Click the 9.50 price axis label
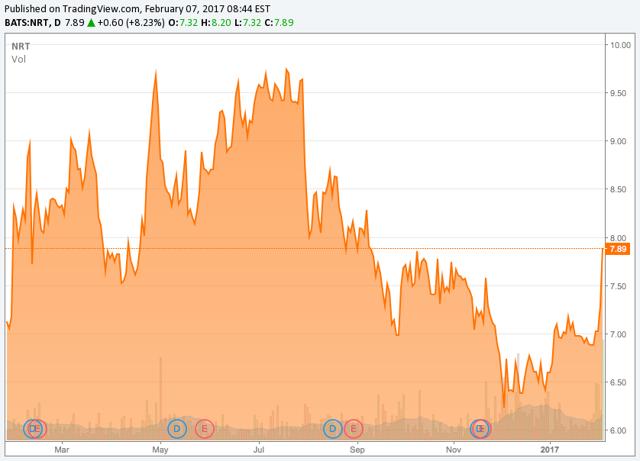This screenshot has width=640, height=461. pyautogui.click(x=618, y=93)
